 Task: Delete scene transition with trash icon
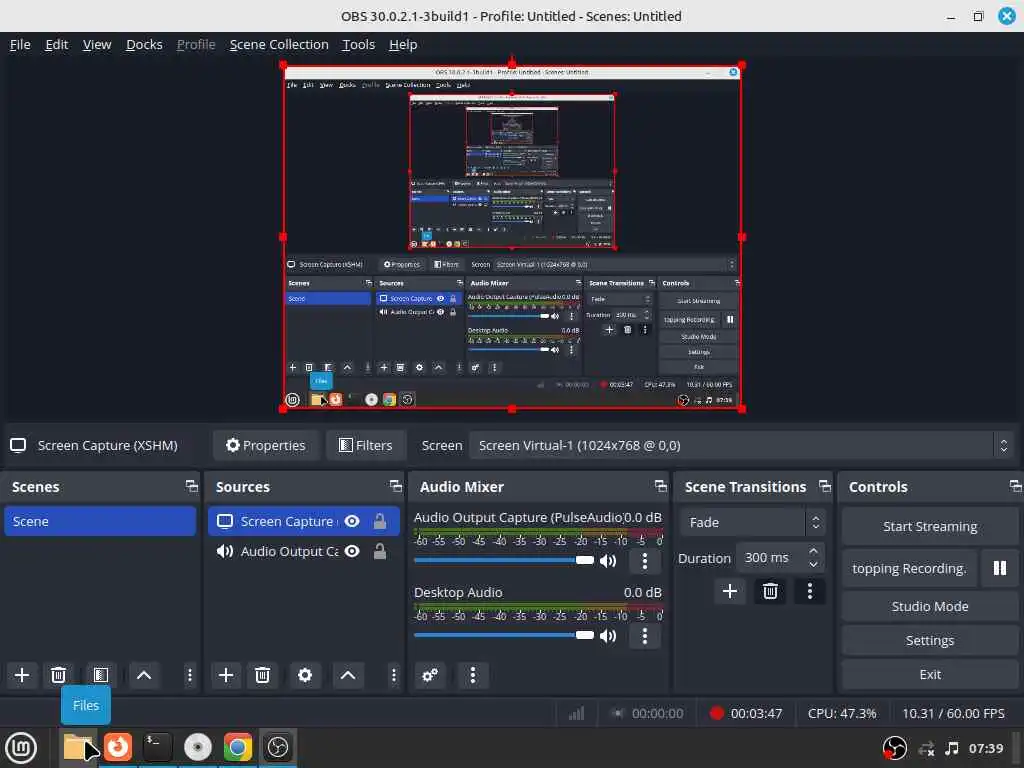(x=770, y=591)
